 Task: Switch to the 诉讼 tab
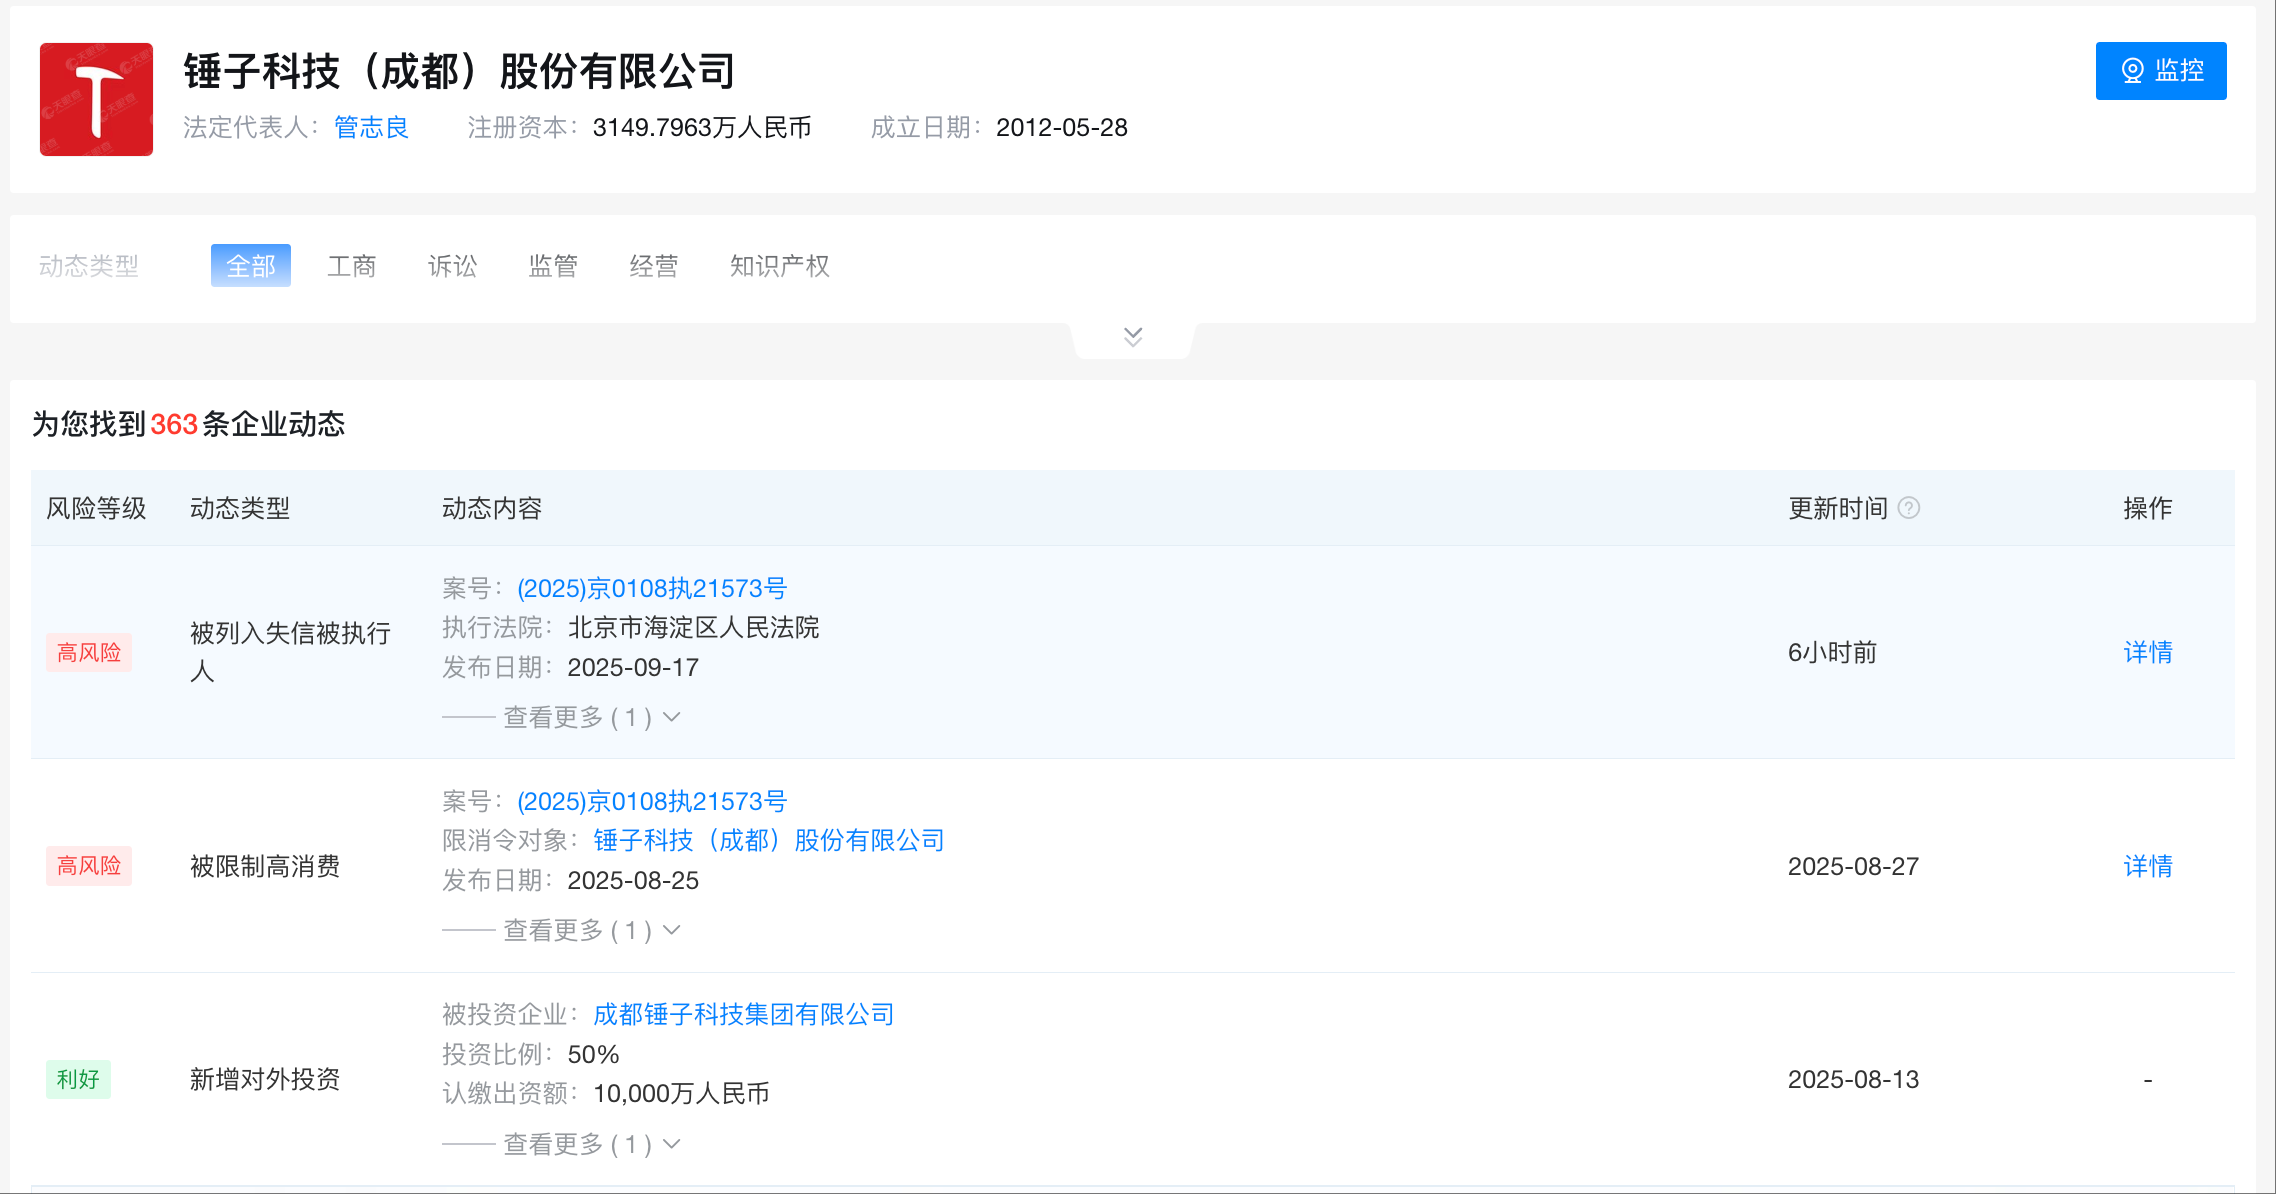[x=451, y=265]
